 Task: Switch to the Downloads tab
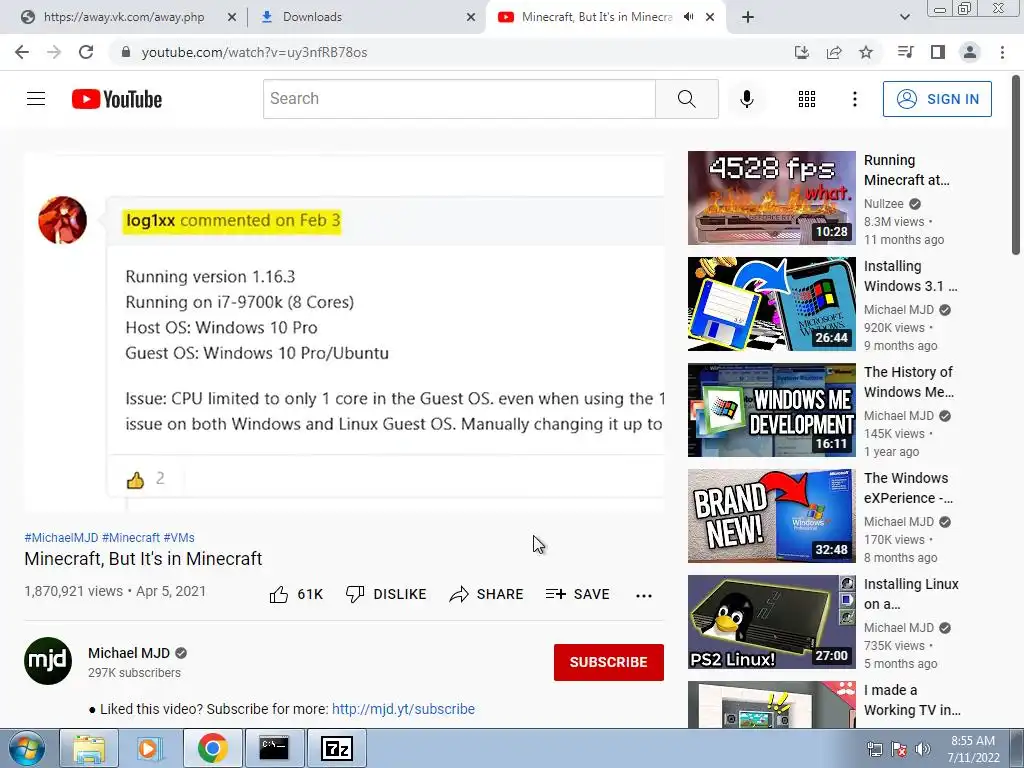312,17
